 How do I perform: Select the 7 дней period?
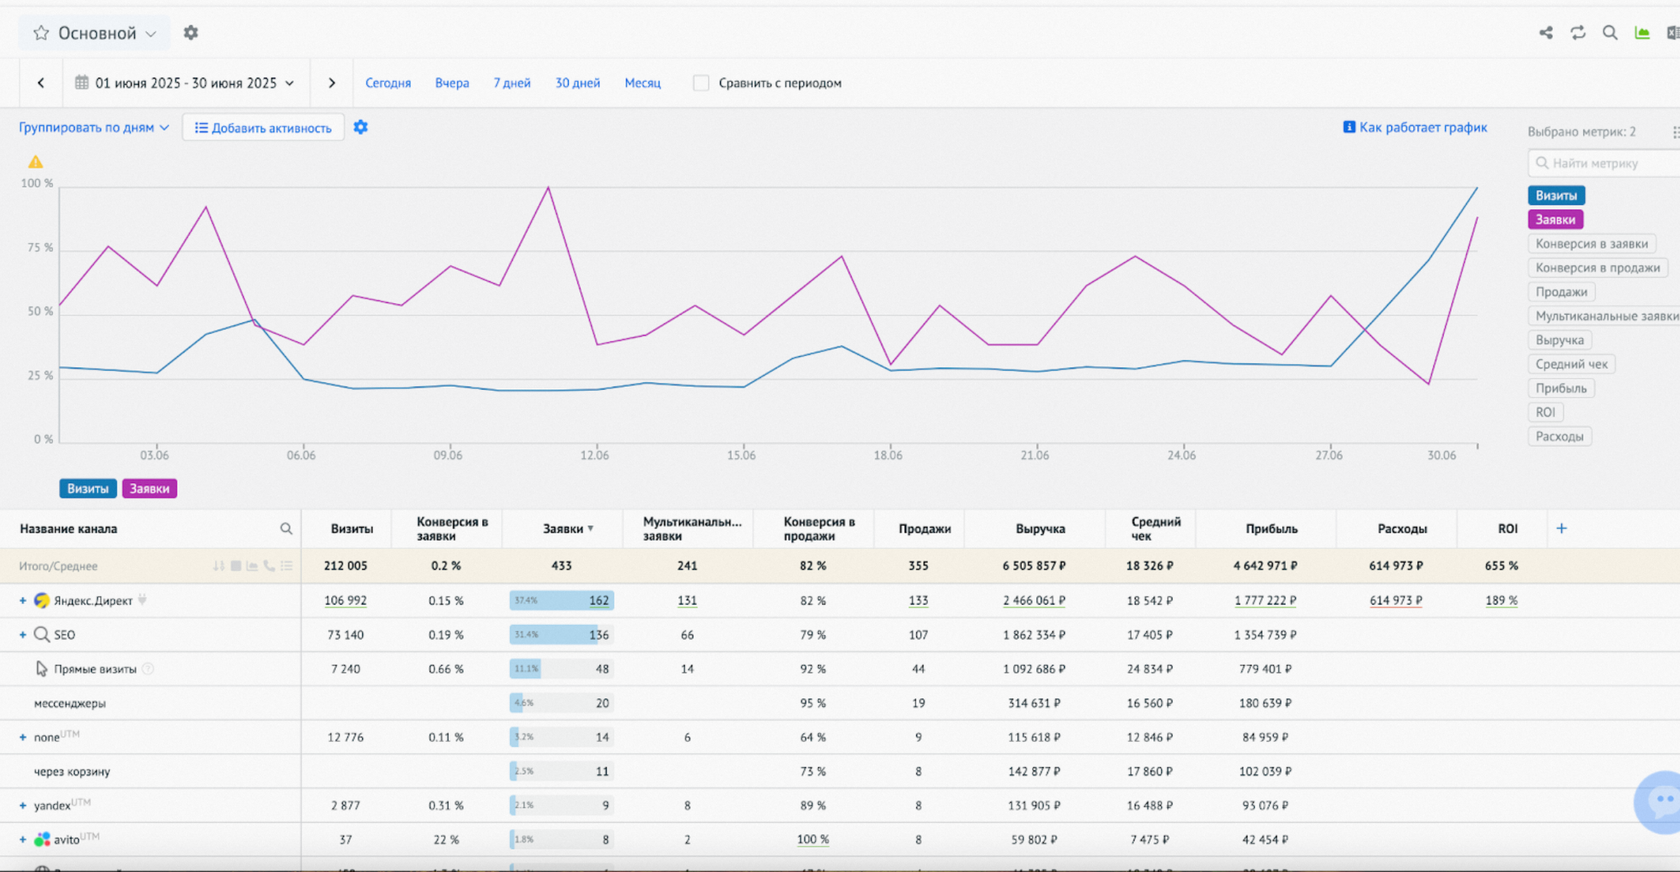coord(512,83)
